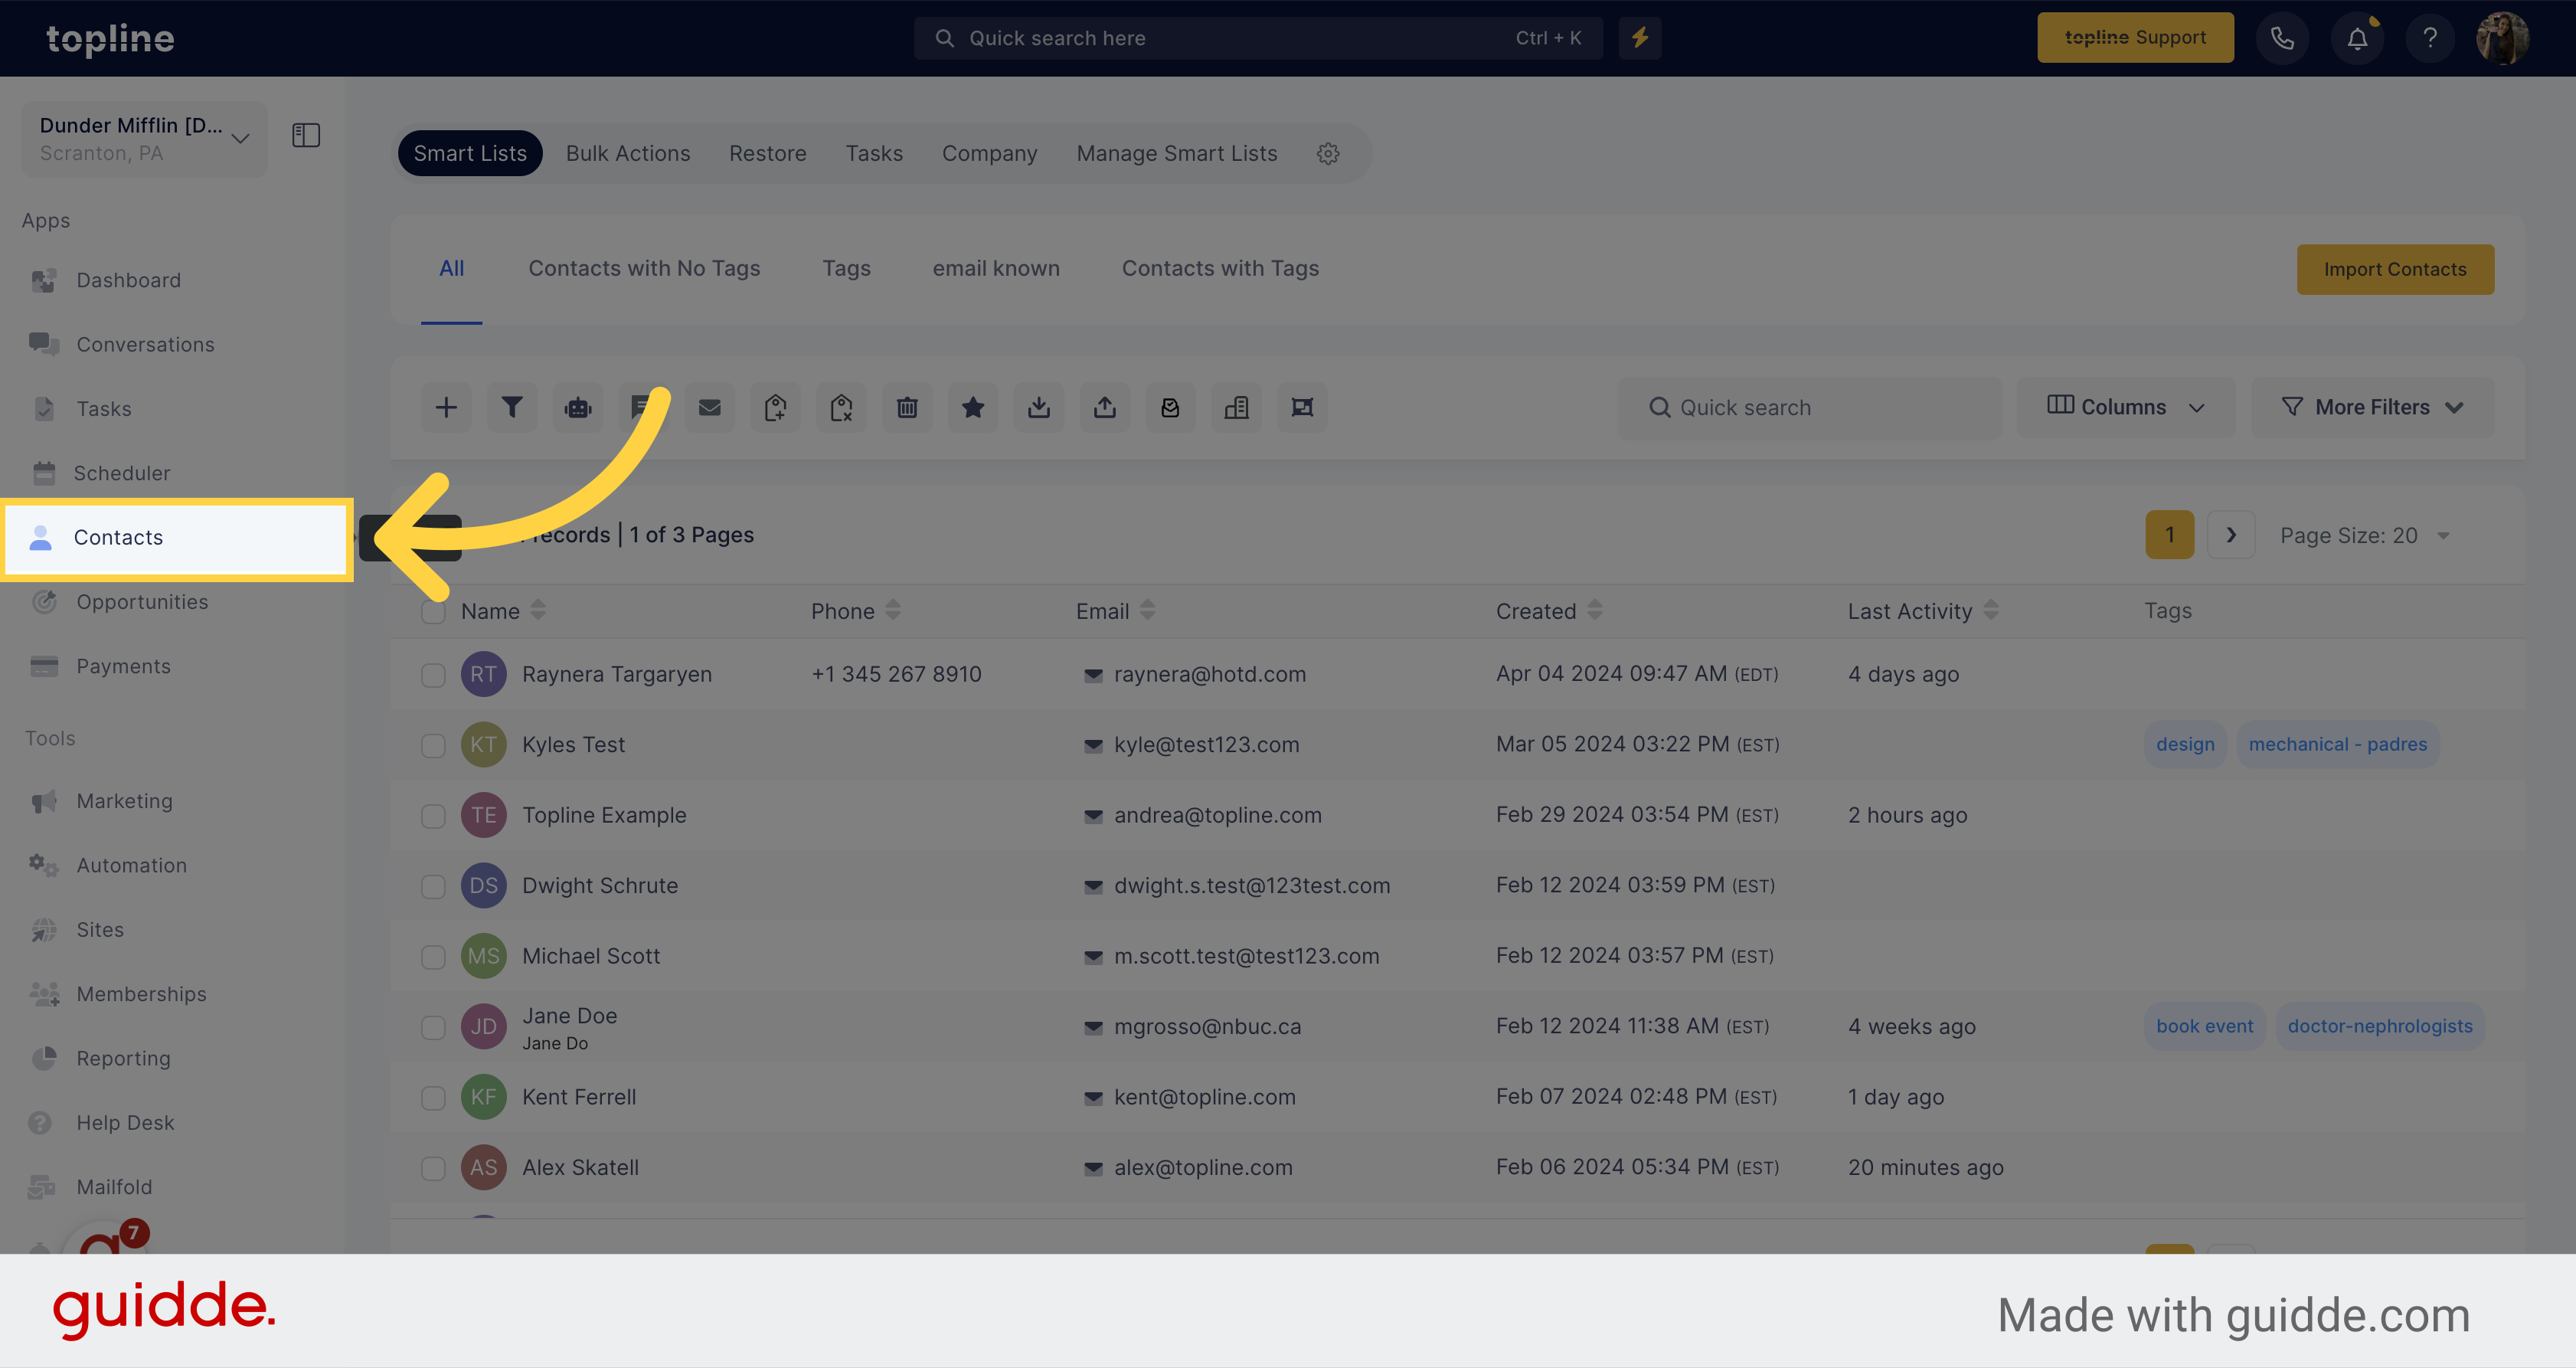
Task: Open Automation in sidebar
Action: click(x=131, y=865)
